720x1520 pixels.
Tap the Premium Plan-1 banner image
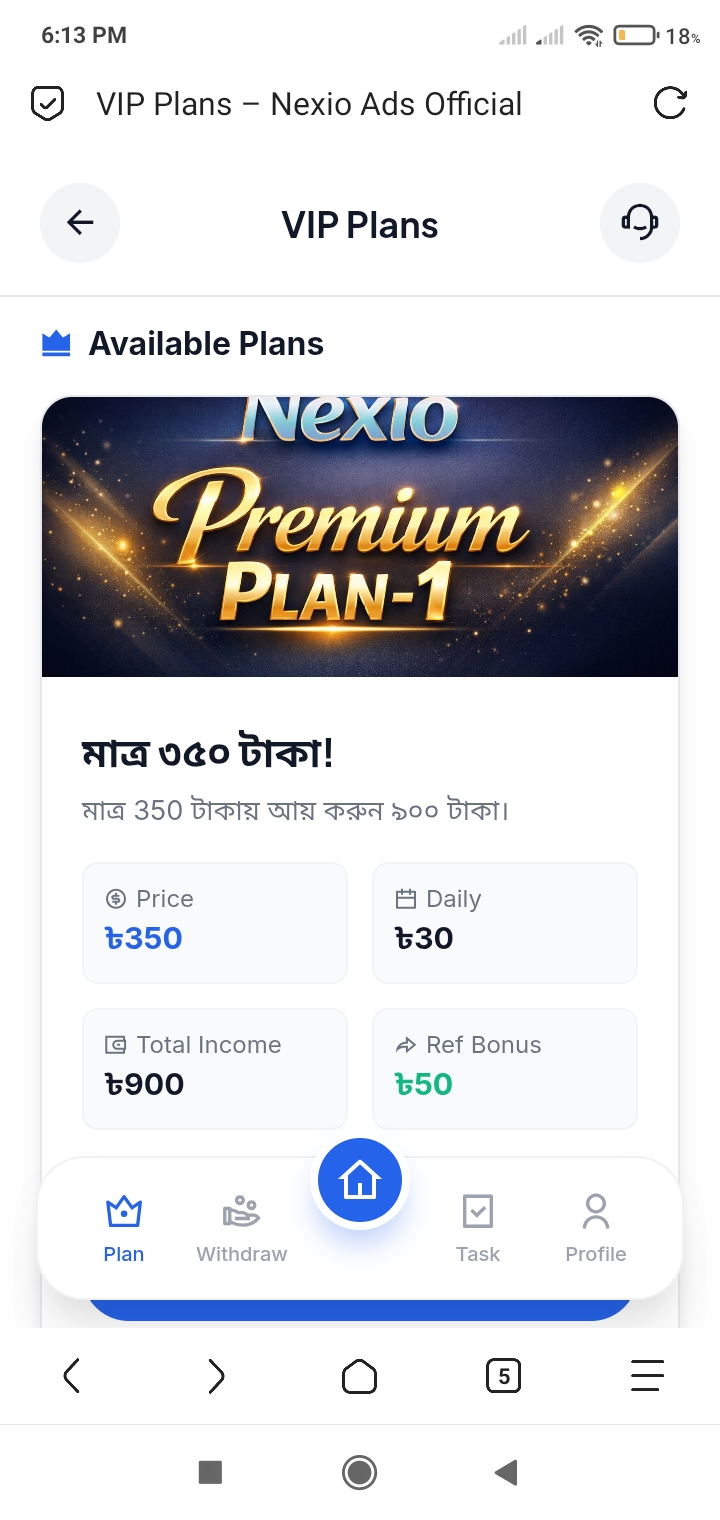(360, 537)
